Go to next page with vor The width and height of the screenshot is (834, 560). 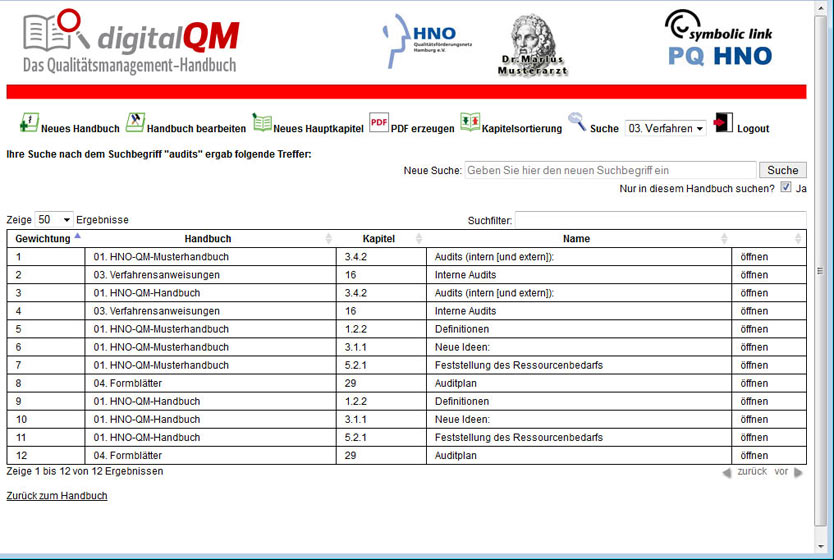click(x=788, y=472)
